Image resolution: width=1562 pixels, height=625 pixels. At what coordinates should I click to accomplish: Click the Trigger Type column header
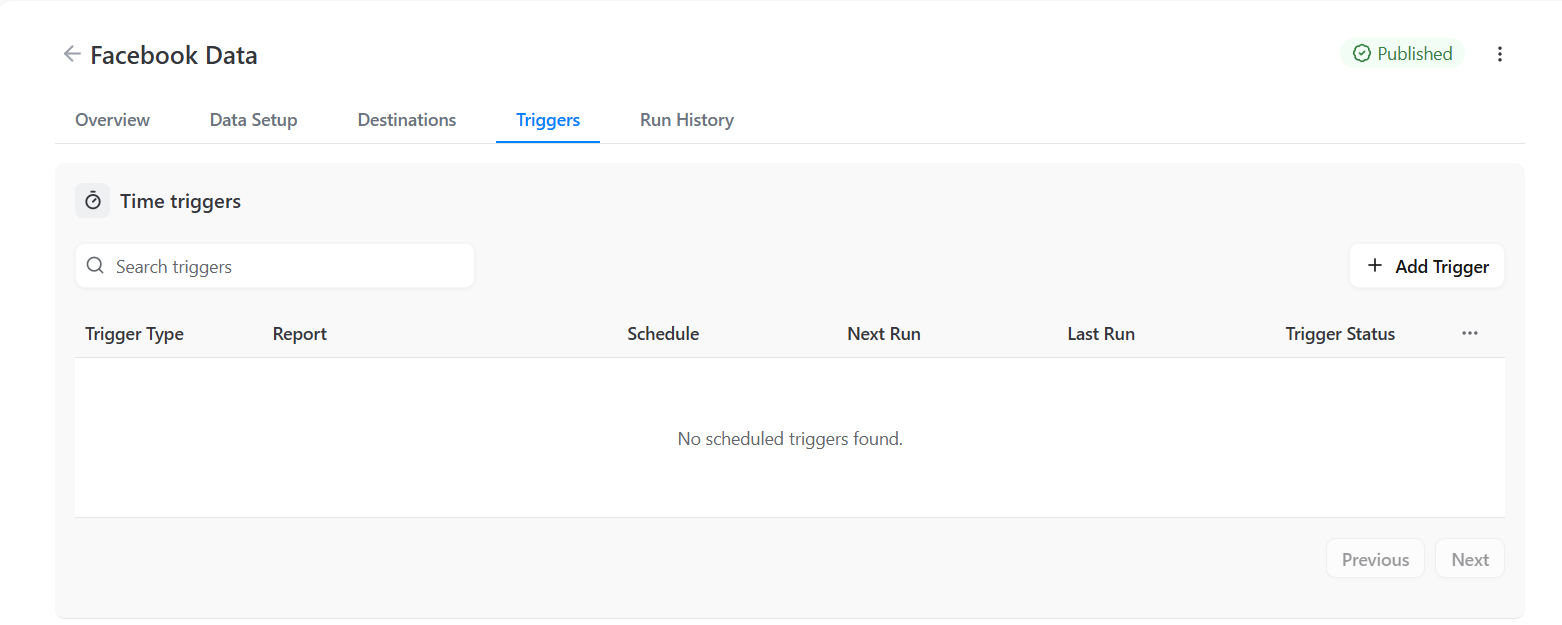[134, 334]
